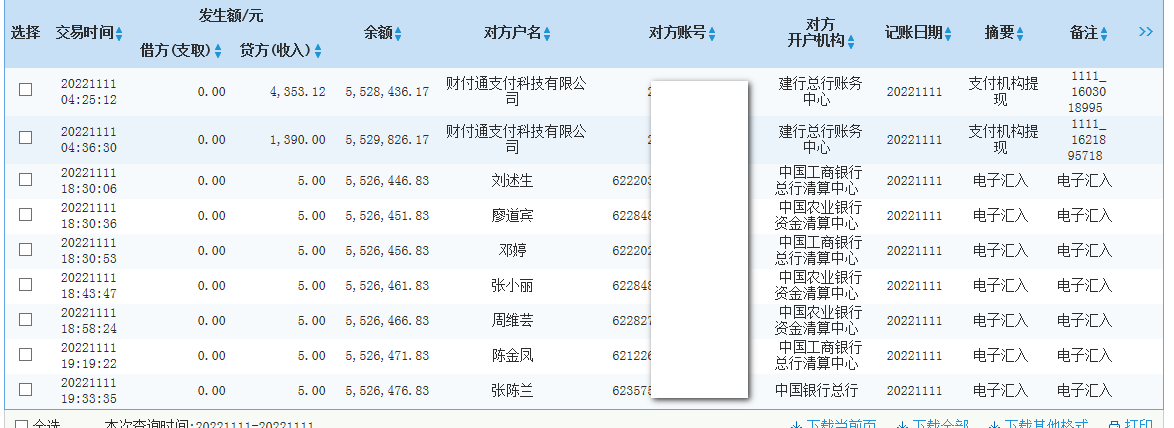
Task: Sort by 借方(支取) using its arrow icon
Action: [x=218, y=52]
